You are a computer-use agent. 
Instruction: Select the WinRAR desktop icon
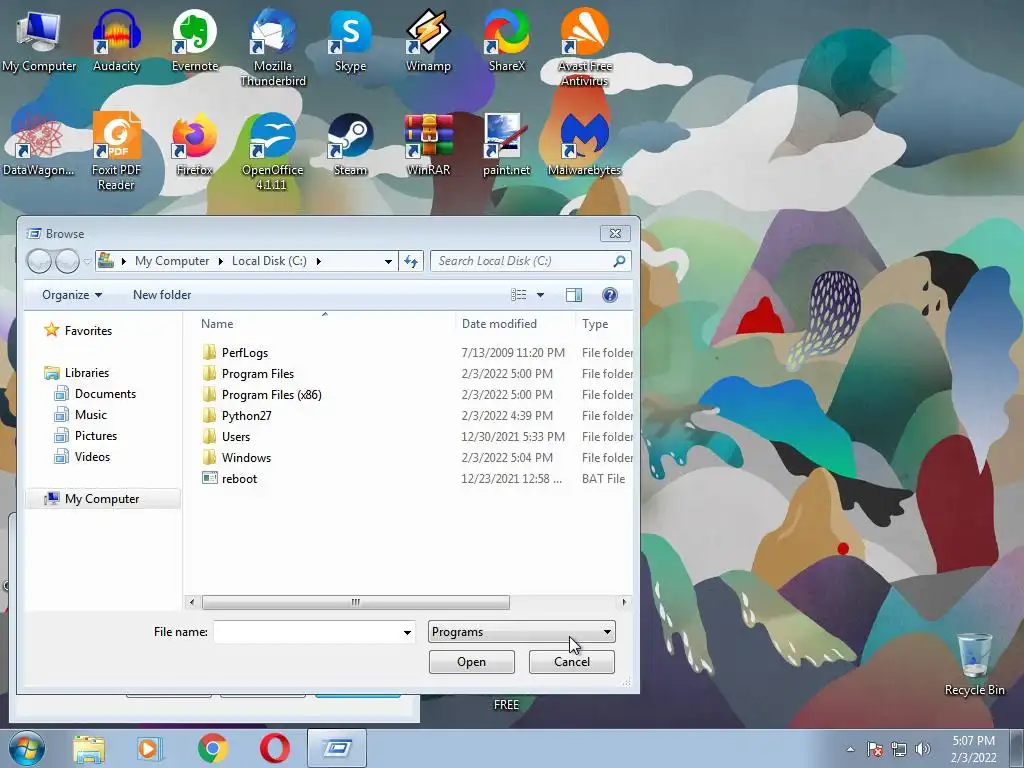pos(428,144)
